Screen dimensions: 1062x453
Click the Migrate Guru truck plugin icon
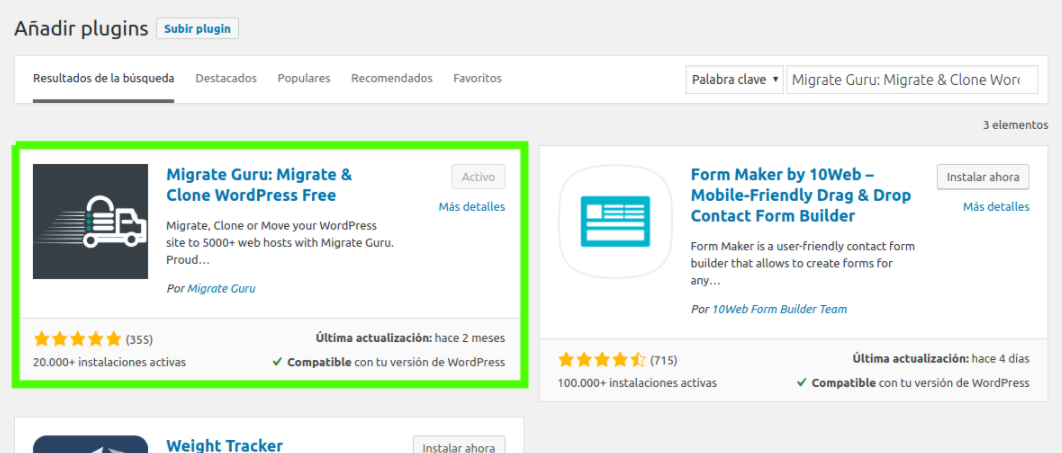[x=90, y=221]
